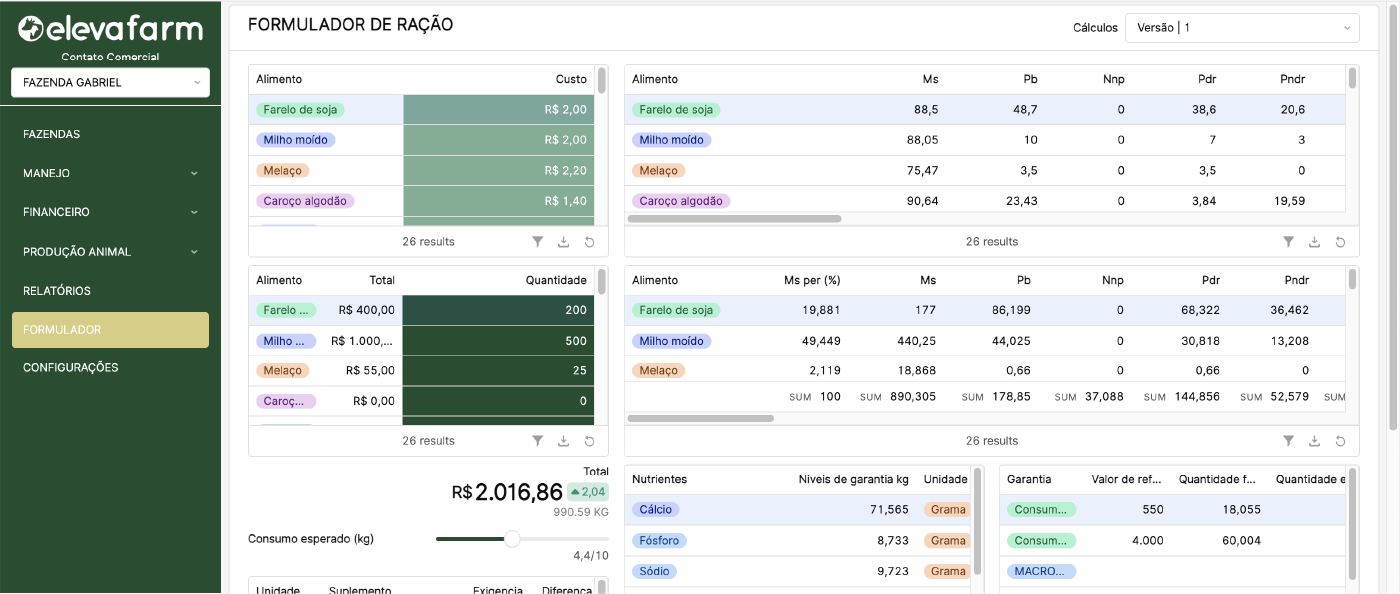The height and width of the screenshot is (594, 1400).
Task: Expand Produção Animal in the sidebar
Action: pyautogui.click(x=110, y=252)
